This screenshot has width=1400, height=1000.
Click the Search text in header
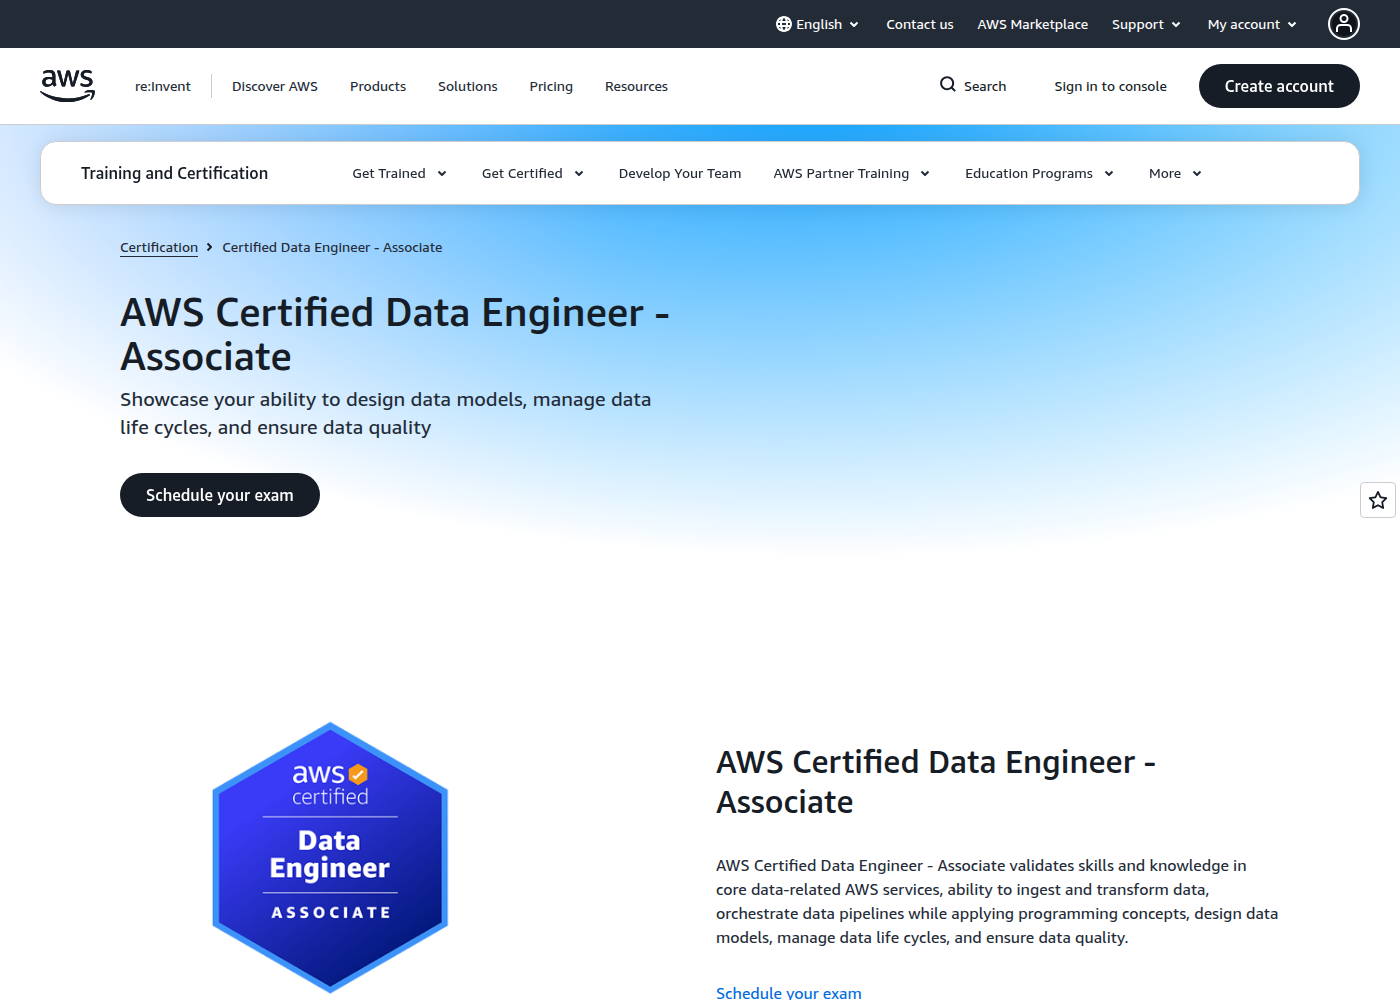click(x=985, y=86)
